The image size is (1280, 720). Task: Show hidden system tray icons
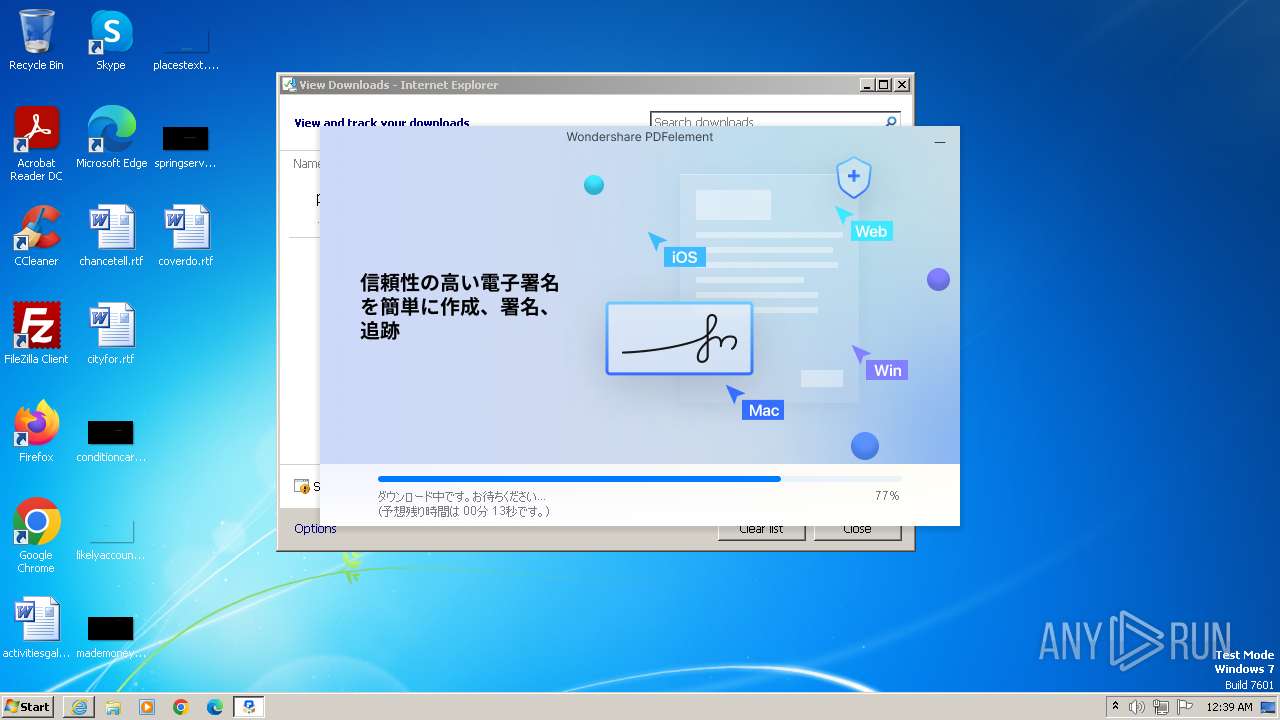[x=1115, y=707]
